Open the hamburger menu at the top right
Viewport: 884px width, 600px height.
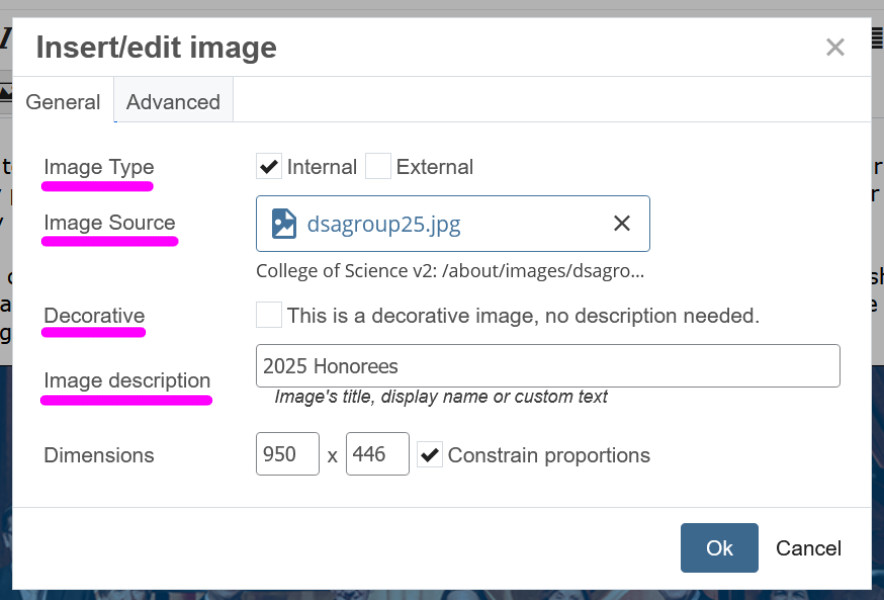876,40
